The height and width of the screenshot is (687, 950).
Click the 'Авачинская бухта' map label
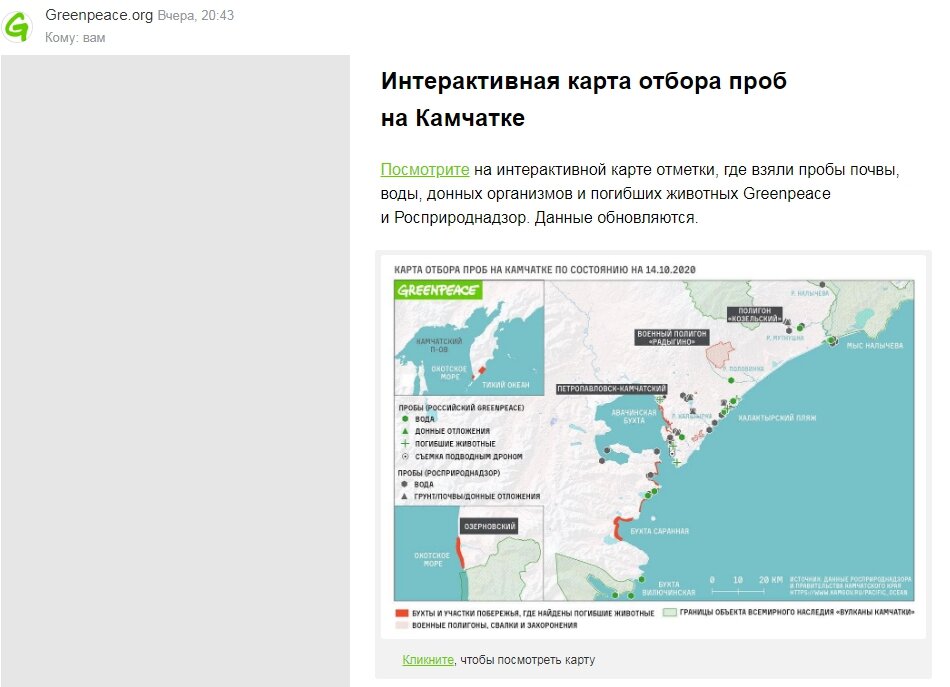click(634, 416)
